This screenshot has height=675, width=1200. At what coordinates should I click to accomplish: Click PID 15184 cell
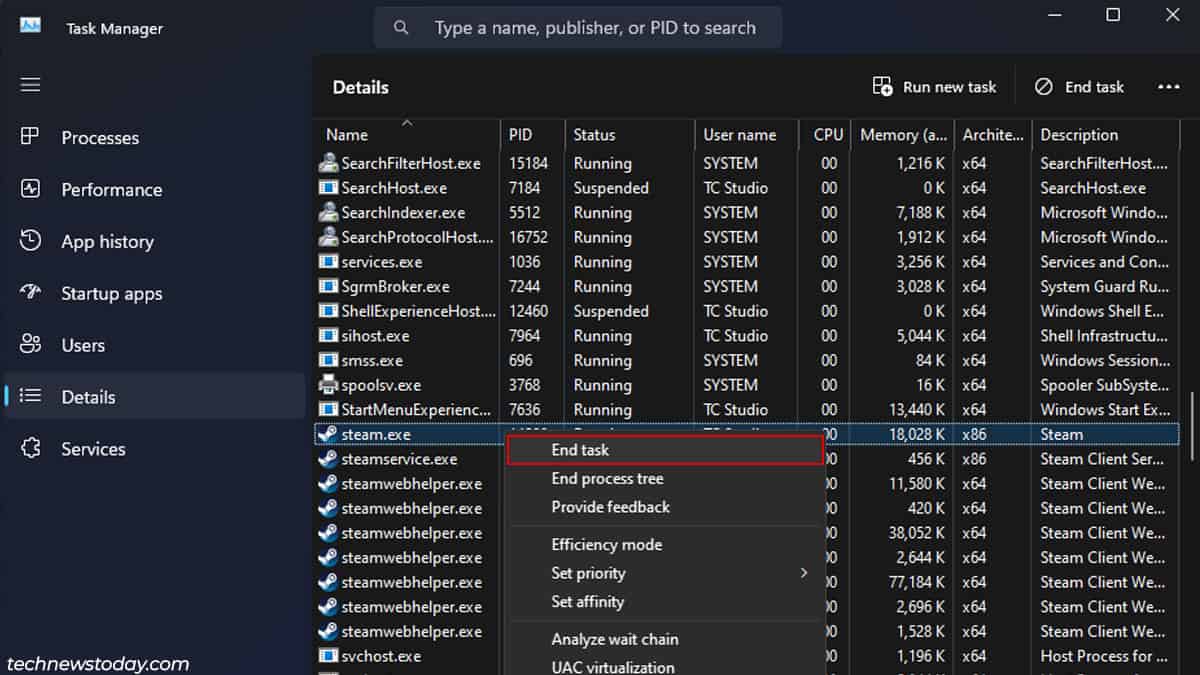[x=528, y=163]
